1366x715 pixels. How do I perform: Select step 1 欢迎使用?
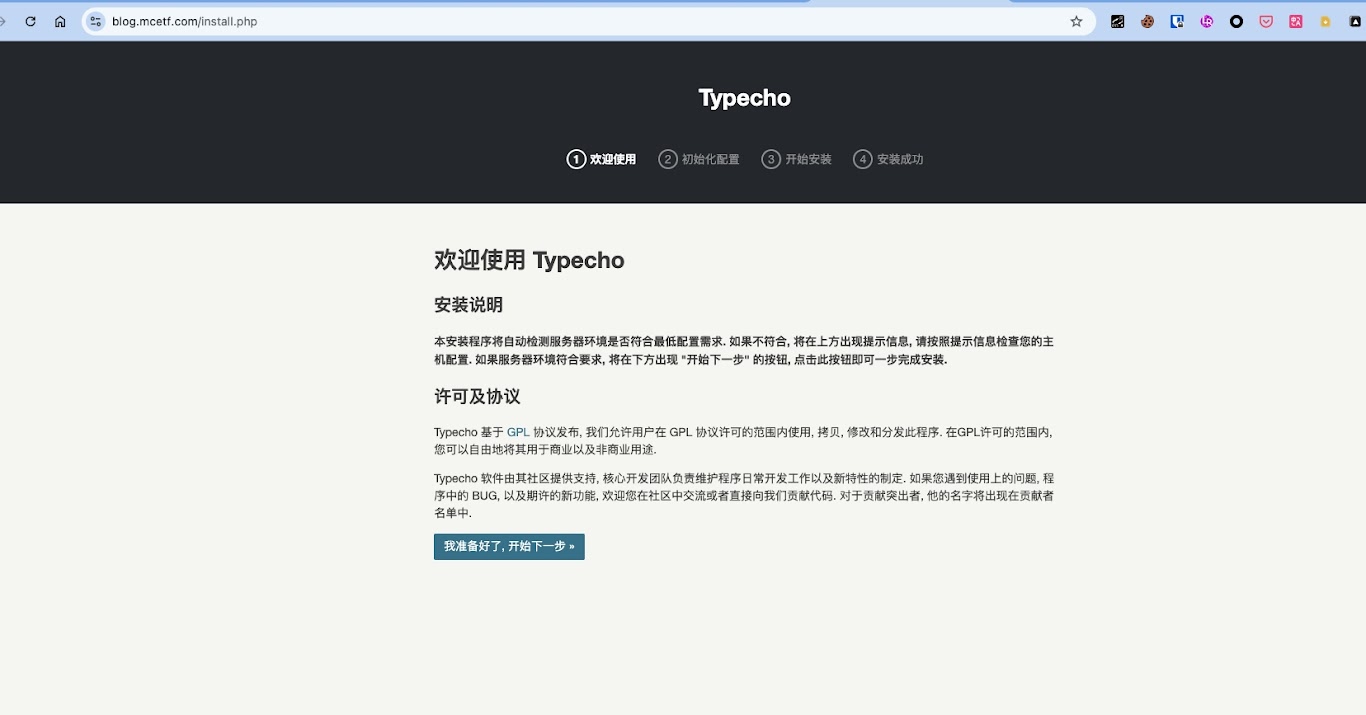pos(601,159)
